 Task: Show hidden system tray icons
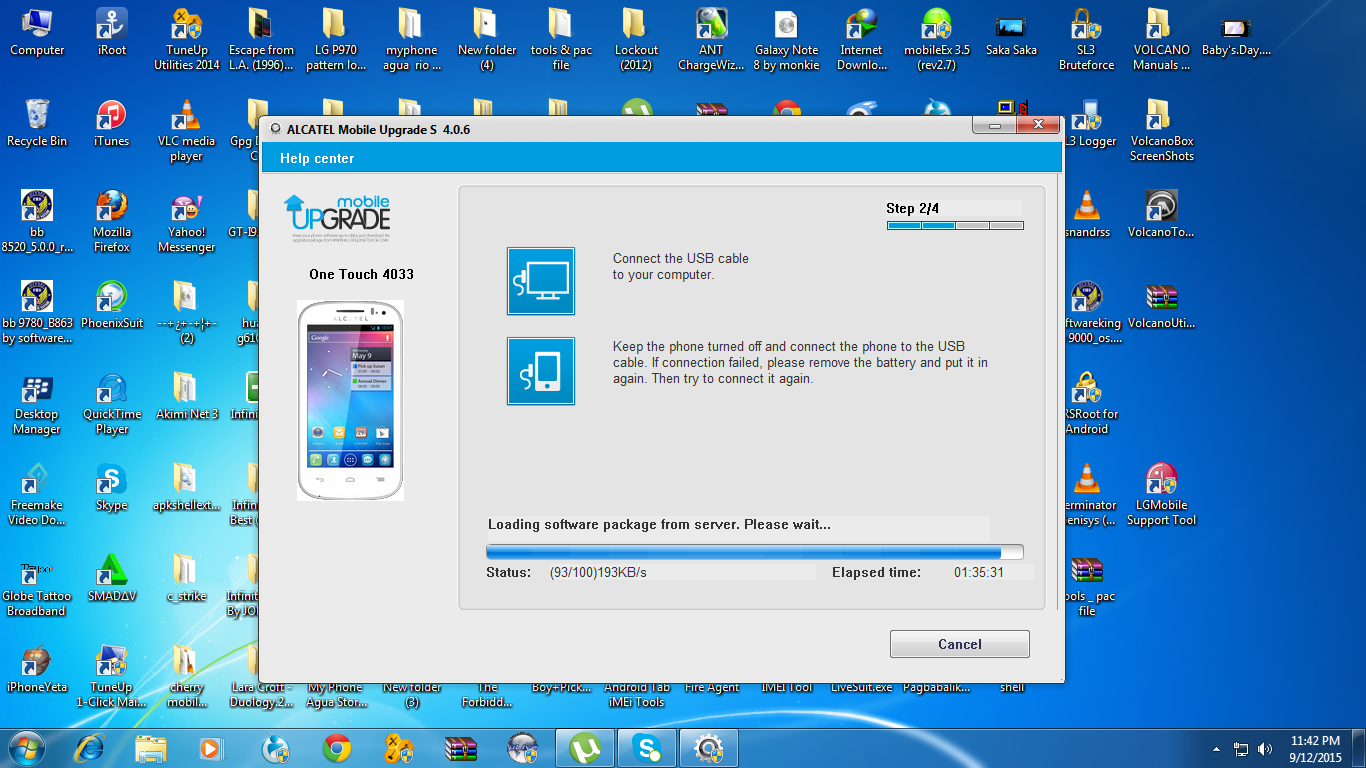pyautogui.click(x=1217, y=748)
